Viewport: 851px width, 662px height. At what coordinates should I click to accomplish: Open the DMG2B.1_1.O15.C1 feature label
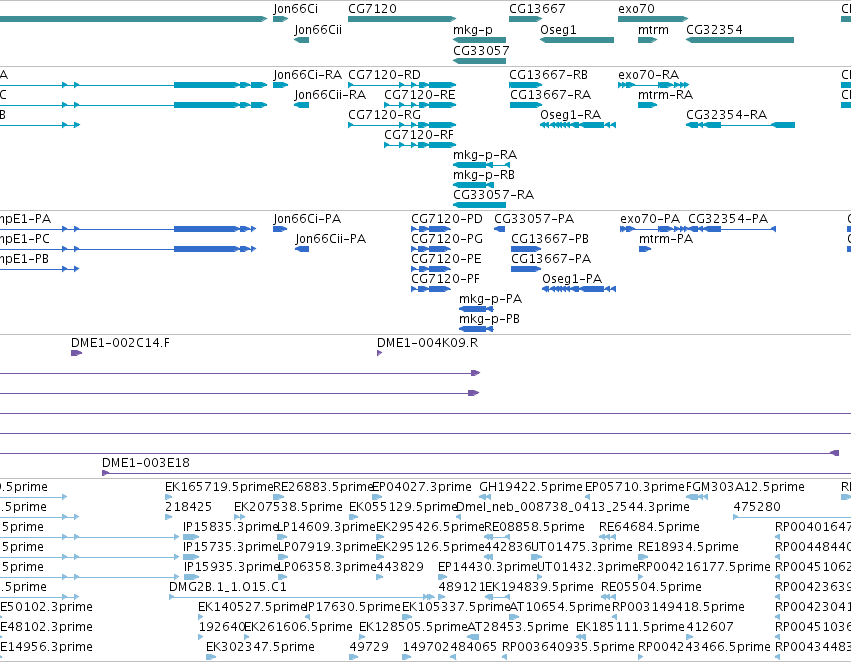point(227,587)
